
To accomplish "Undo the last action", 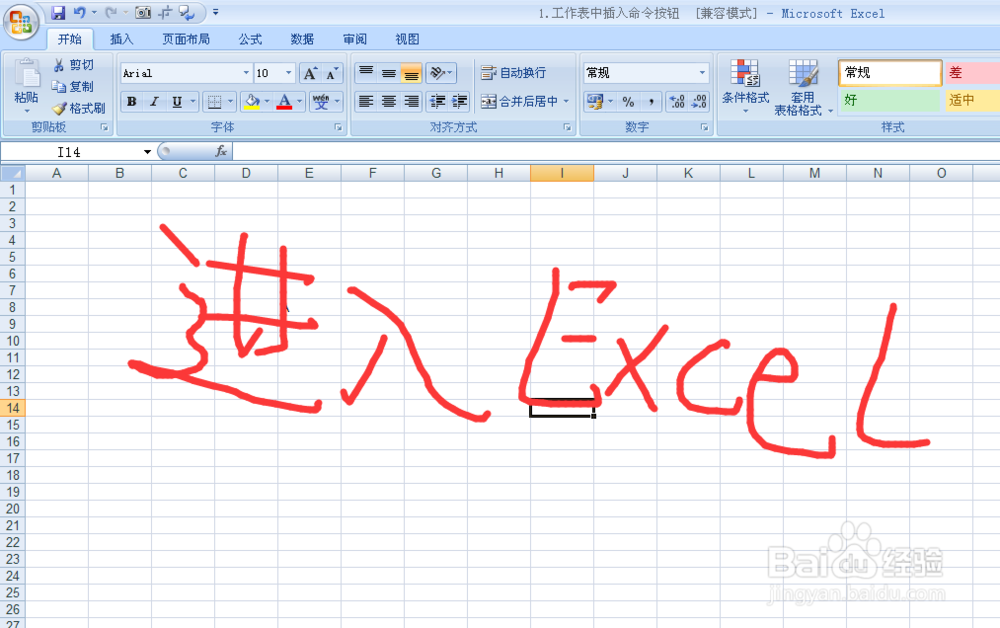I will (80, 12).
